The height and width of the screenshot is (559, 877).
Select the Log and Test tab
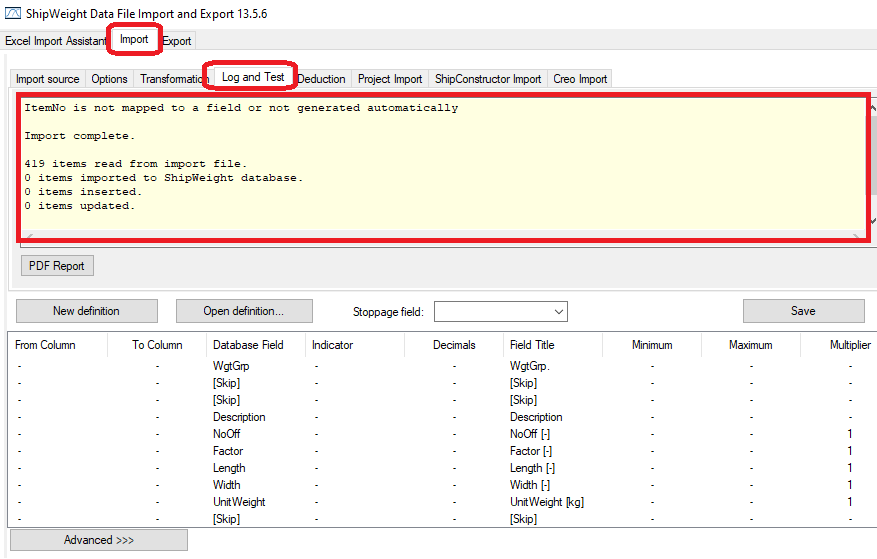[x=253, y=77]
